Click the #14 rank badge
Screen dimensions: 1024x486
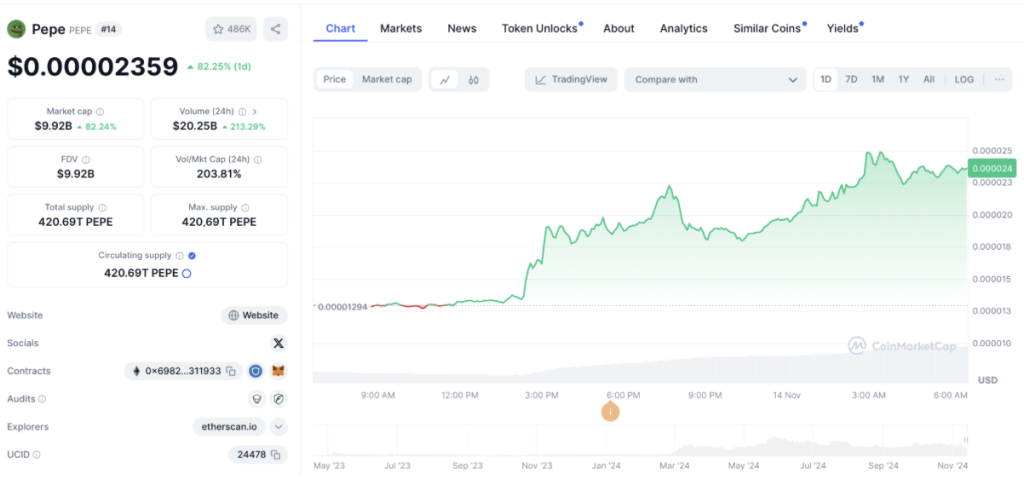click(x=108, y=29)
